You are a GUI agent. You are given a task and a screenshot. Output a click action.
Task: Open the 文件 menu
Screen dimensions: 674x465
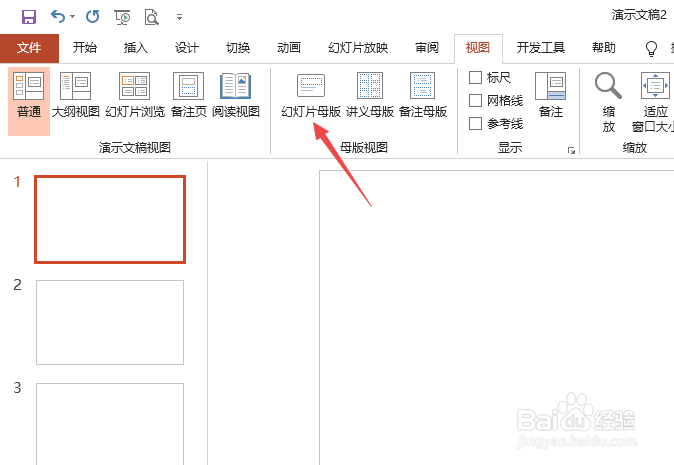point(29,48)
